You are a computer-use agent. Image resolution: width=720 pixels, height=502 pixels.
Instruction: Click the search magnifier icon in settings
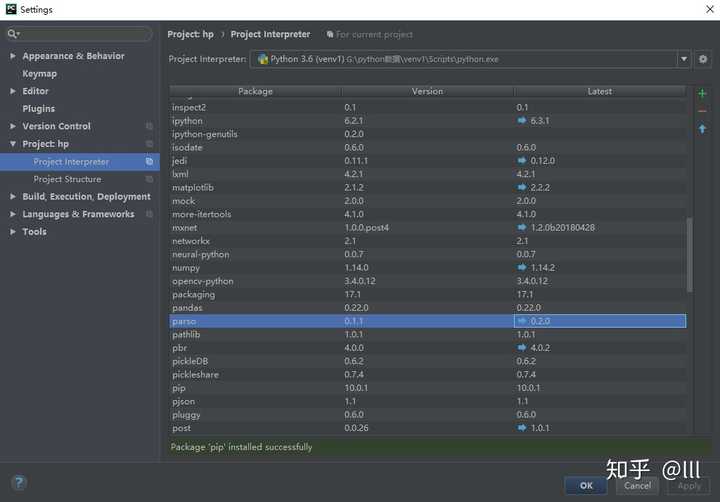point(12,34)
